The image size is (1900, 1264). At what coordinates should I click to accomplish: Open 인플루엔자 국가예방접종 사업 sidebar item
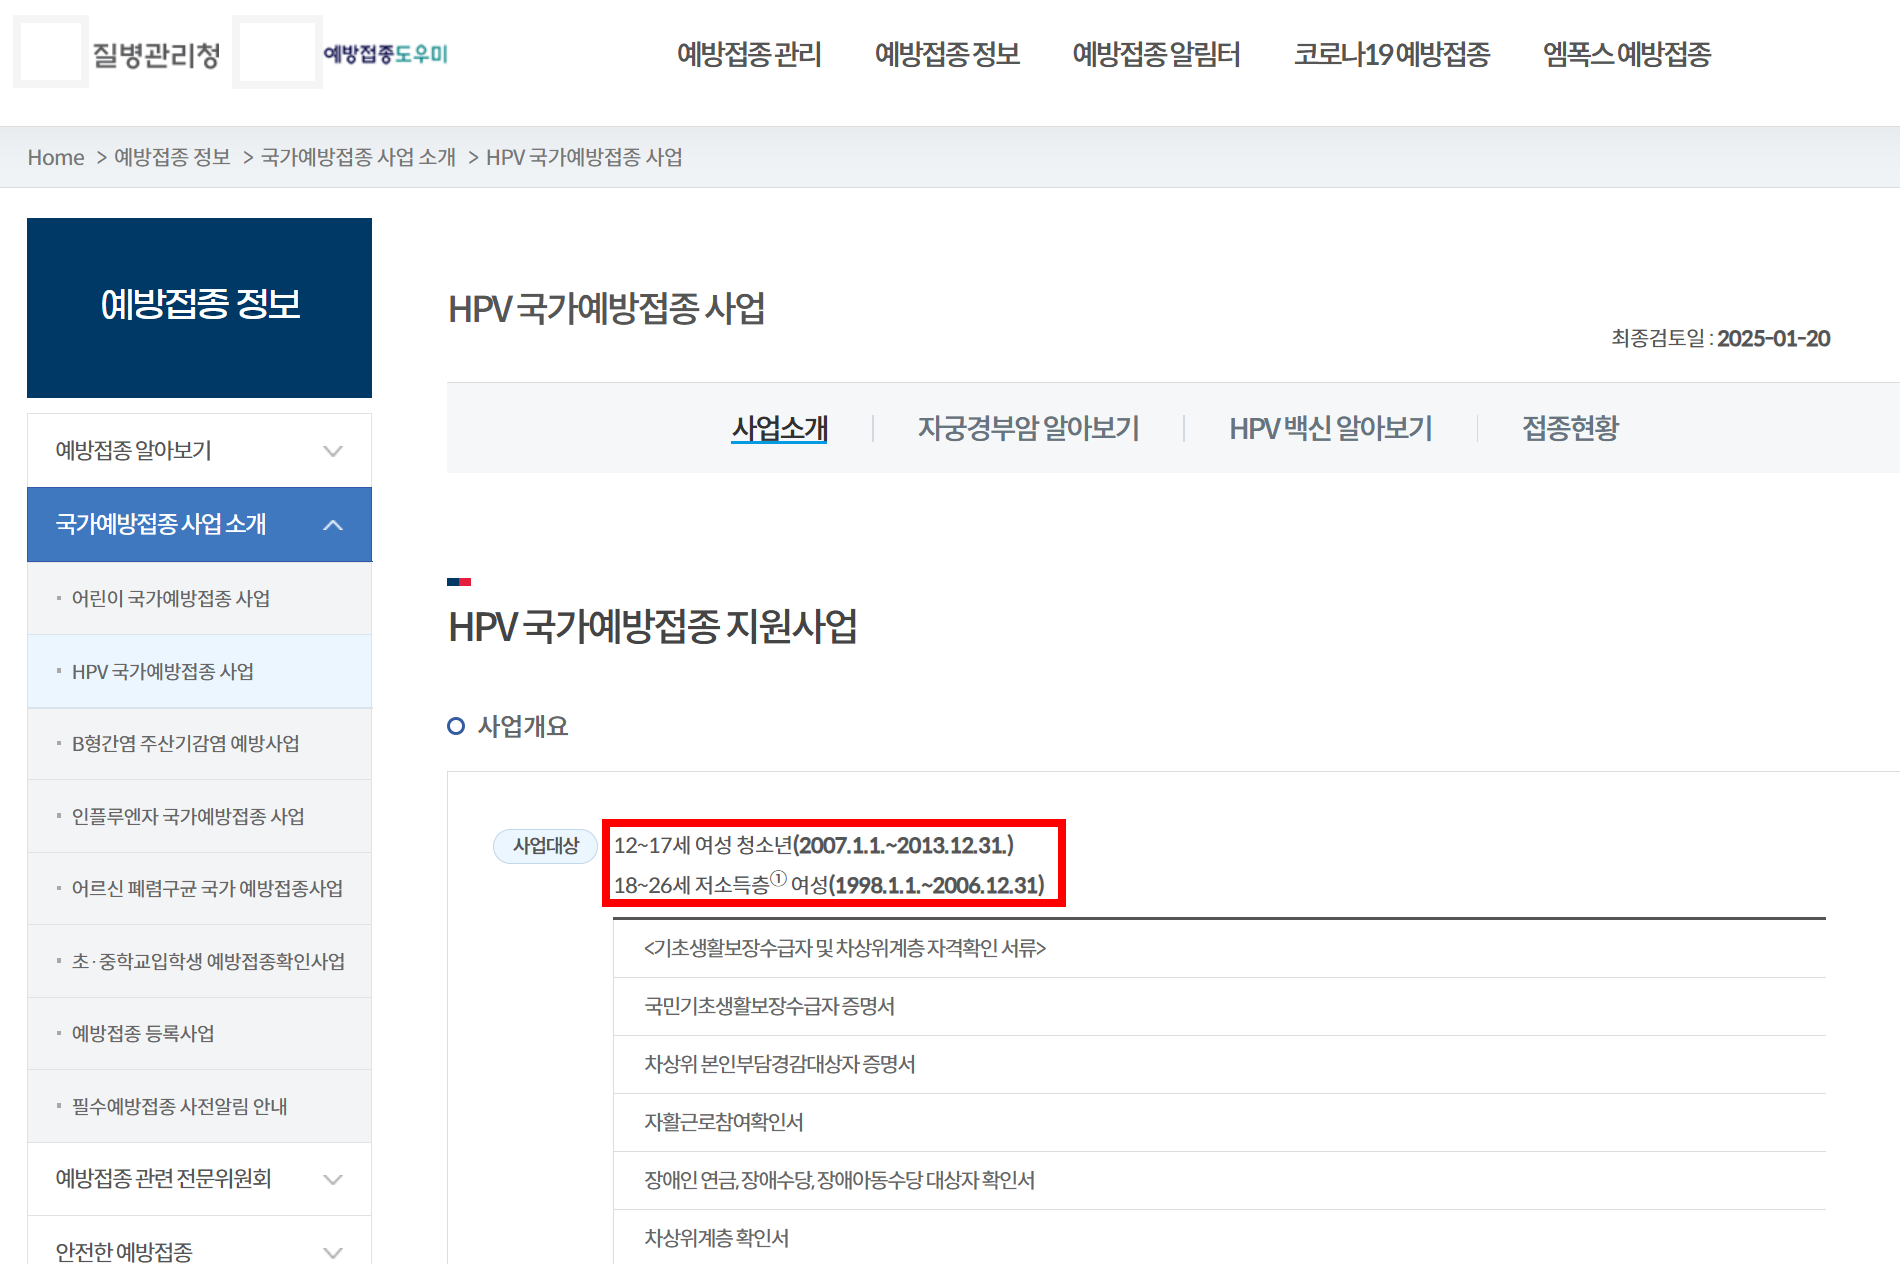(x=199, y=816)
